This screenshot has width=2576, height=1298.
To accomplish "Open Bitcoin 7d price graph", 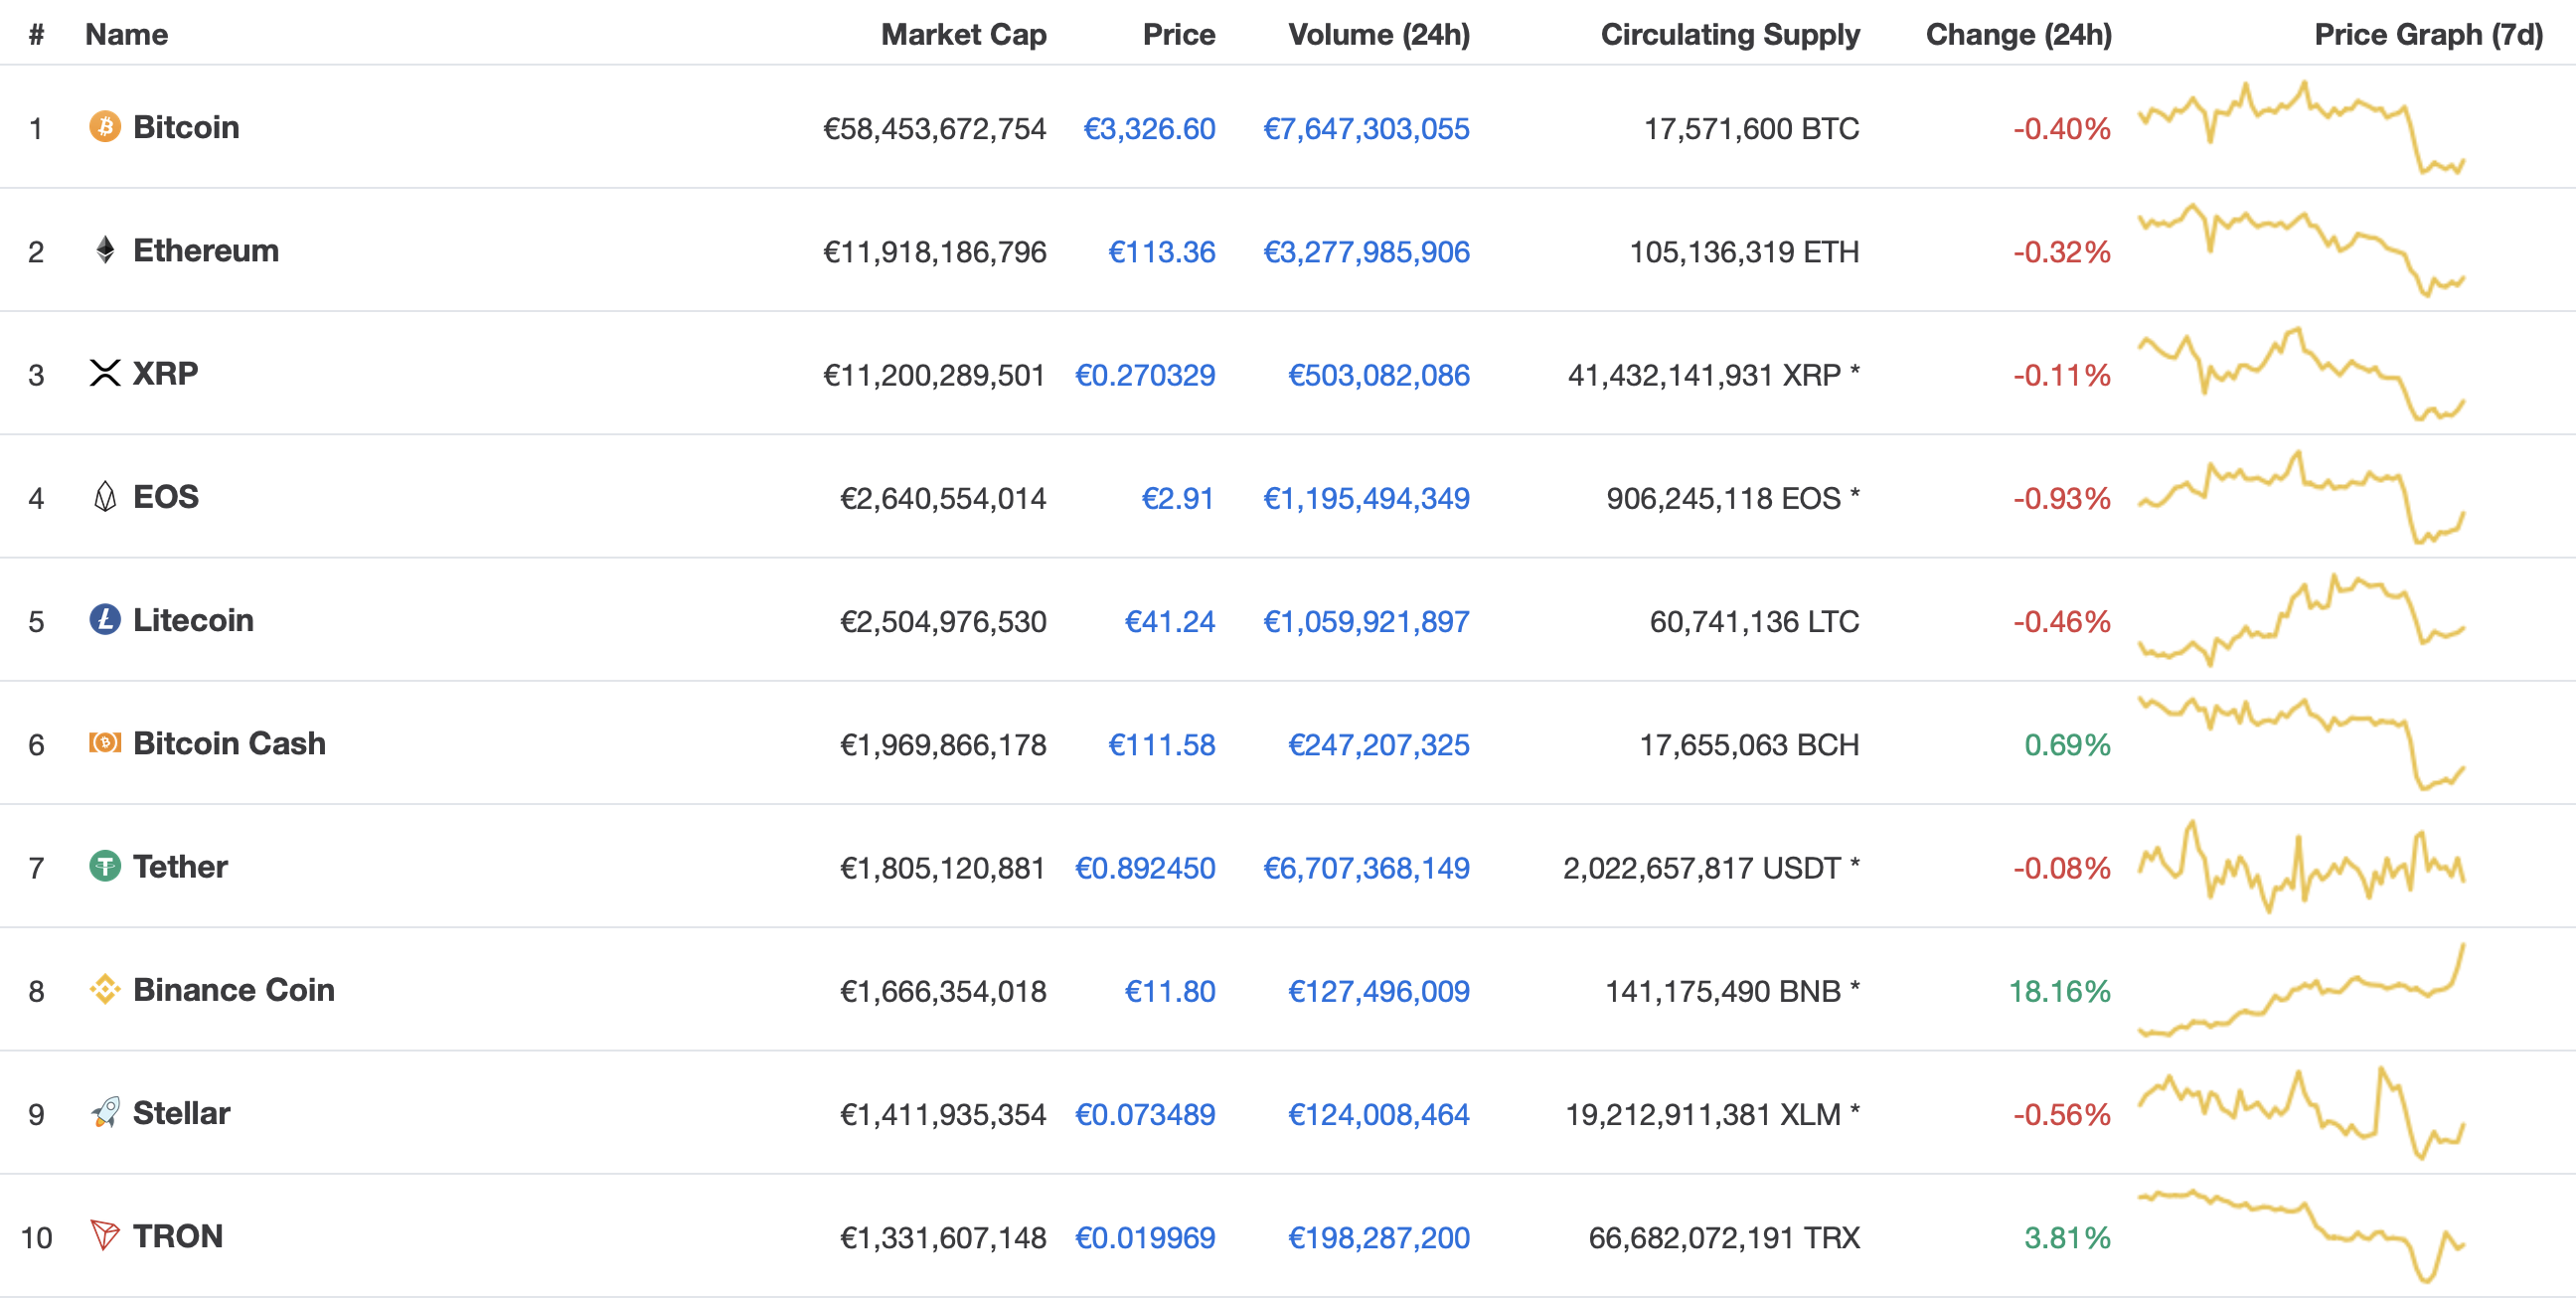I will coord(2301,127).
